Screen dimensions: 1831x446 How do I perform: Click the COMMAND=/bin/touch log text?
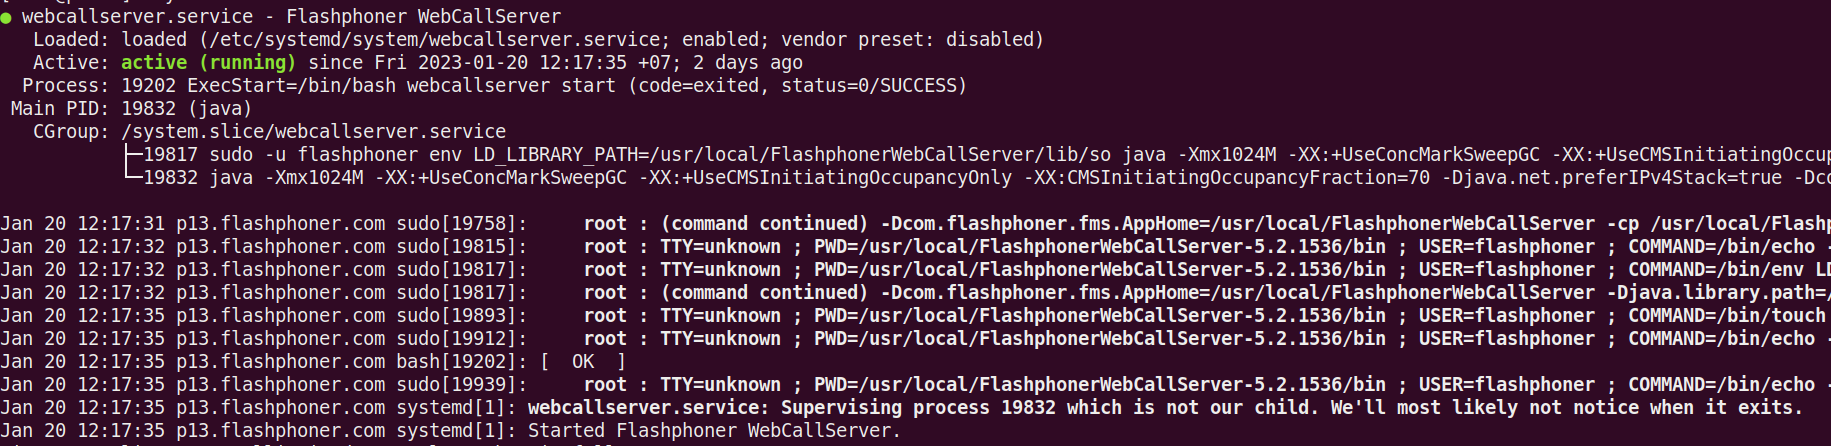pyautogui.click(x=1726, y=315)
